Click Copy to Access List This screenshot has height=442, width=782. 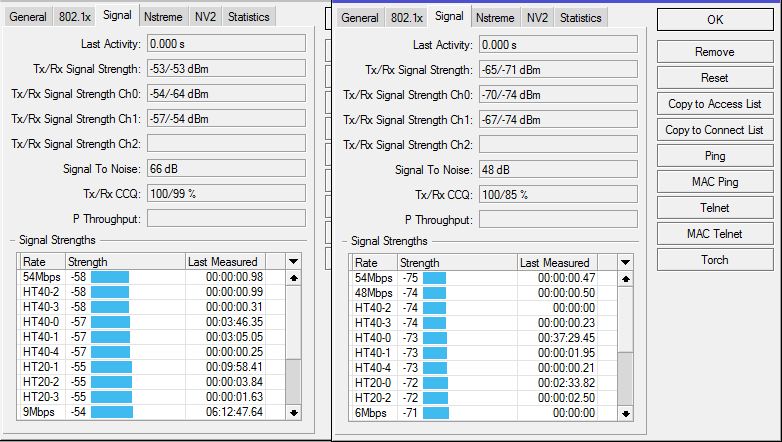[715, 104]
